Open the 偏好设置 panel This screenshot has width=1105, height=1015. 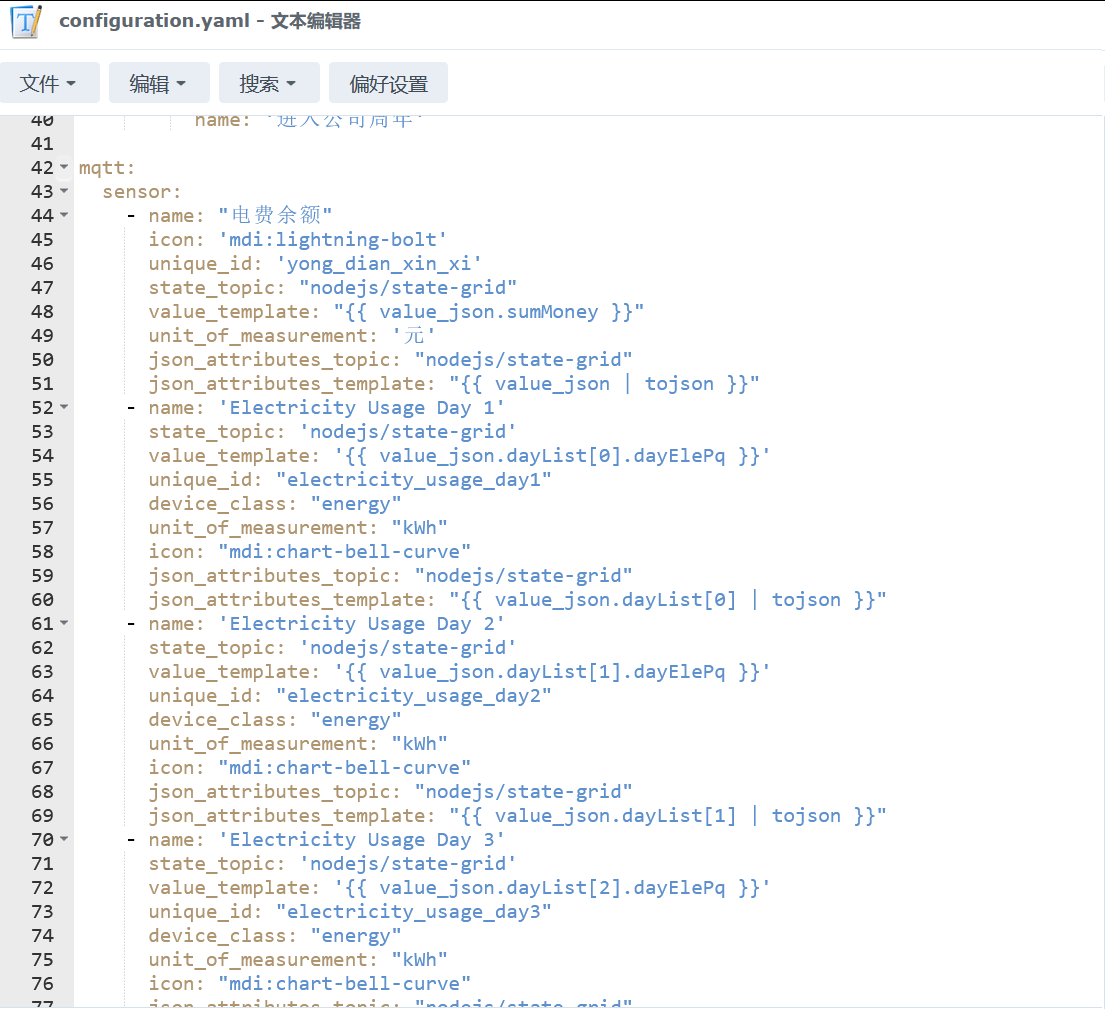coord(388,83)
